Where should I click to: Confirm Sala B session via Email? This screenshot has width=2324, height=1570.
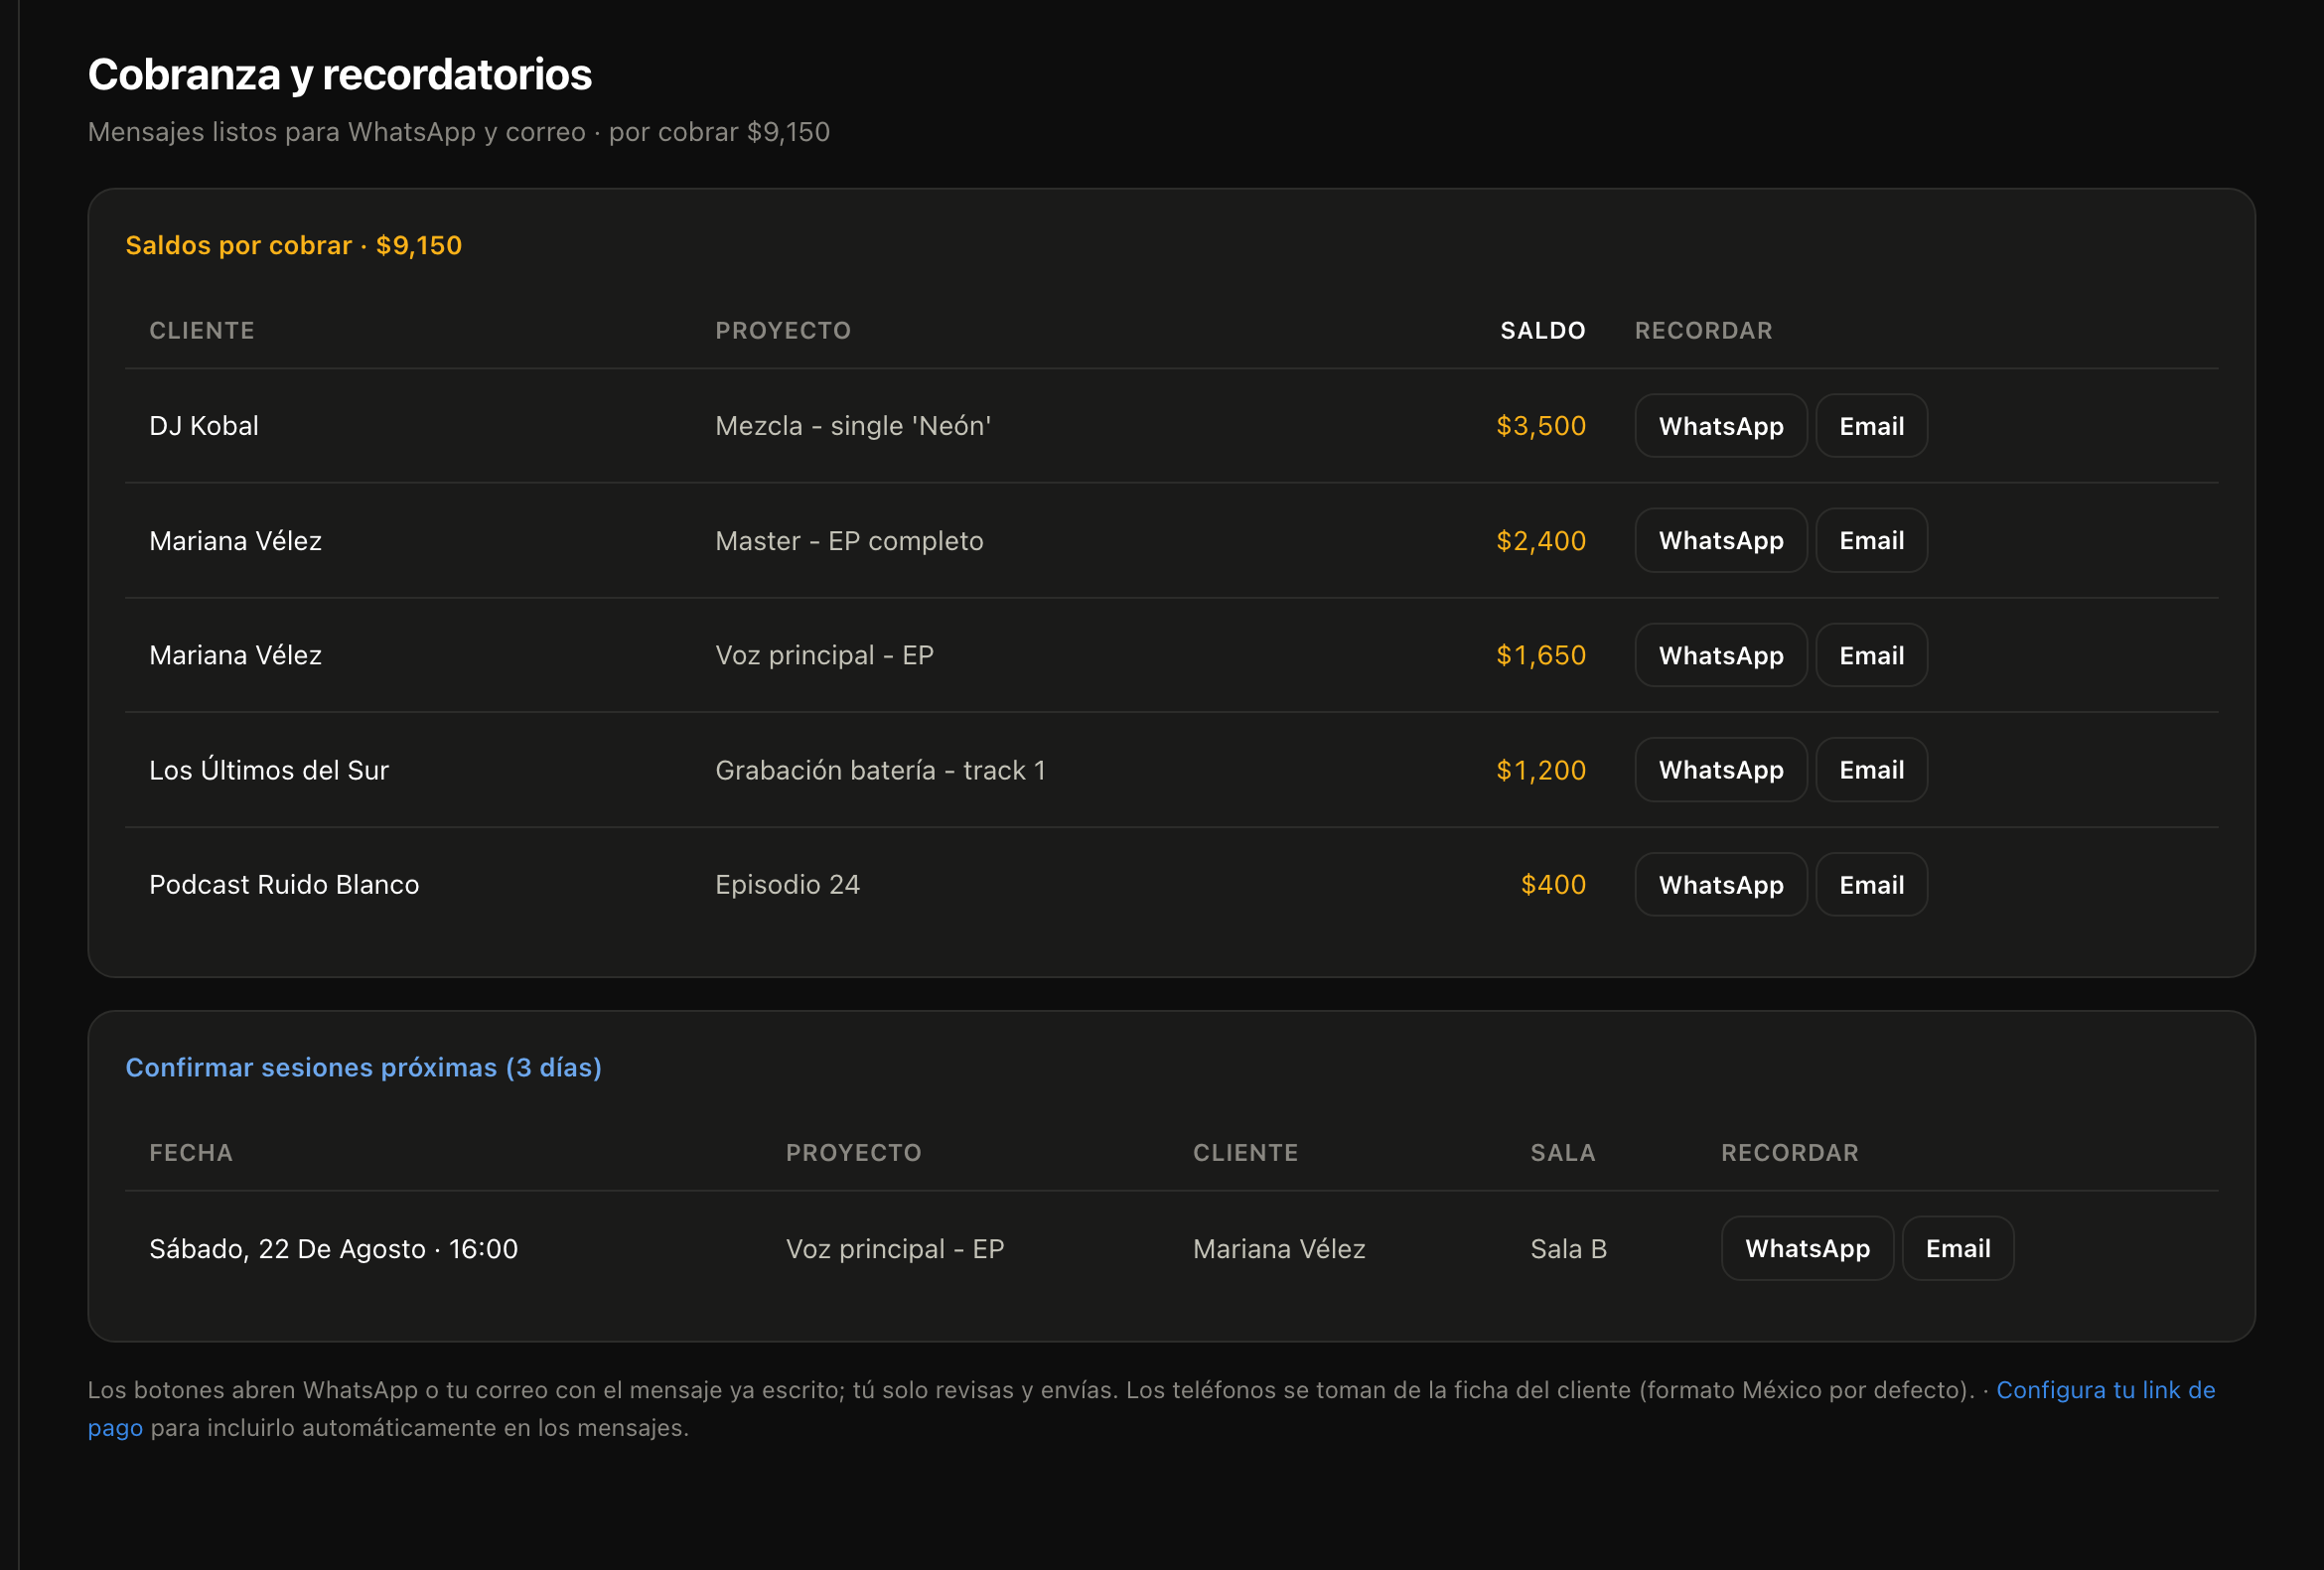click(x=1958, y=1248)
